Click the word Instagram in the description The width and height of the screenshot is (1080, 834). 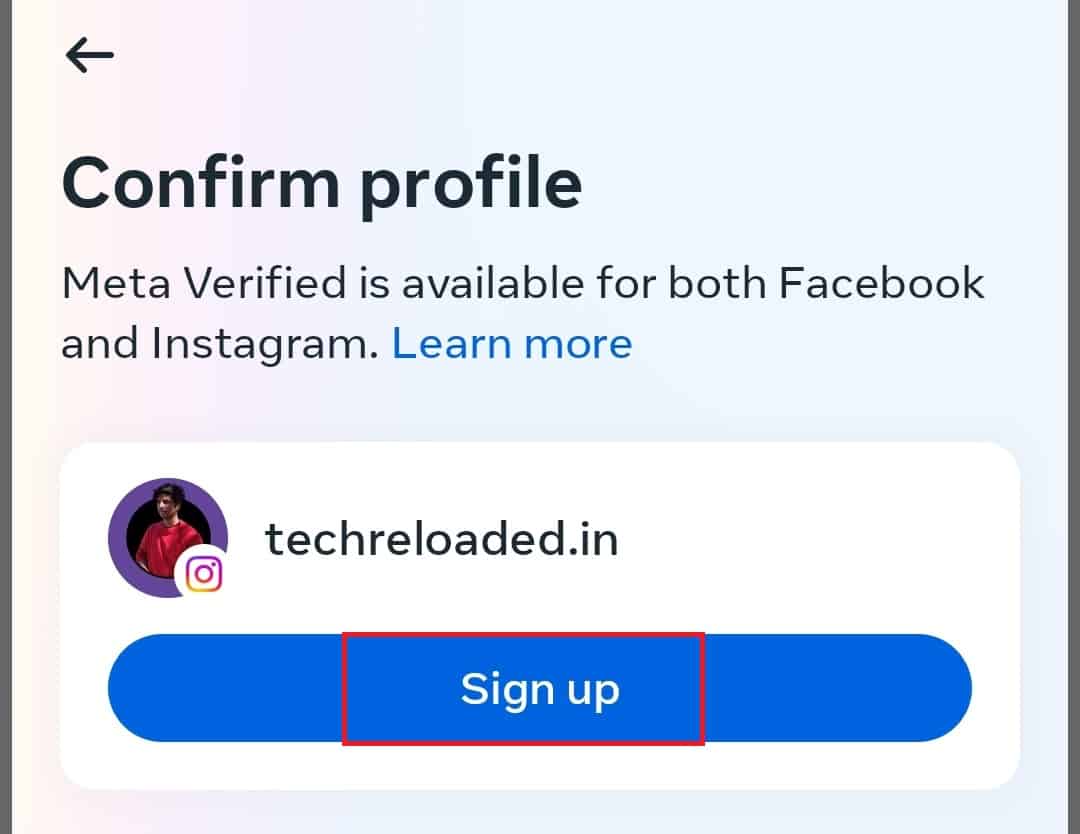coord(265,343)
